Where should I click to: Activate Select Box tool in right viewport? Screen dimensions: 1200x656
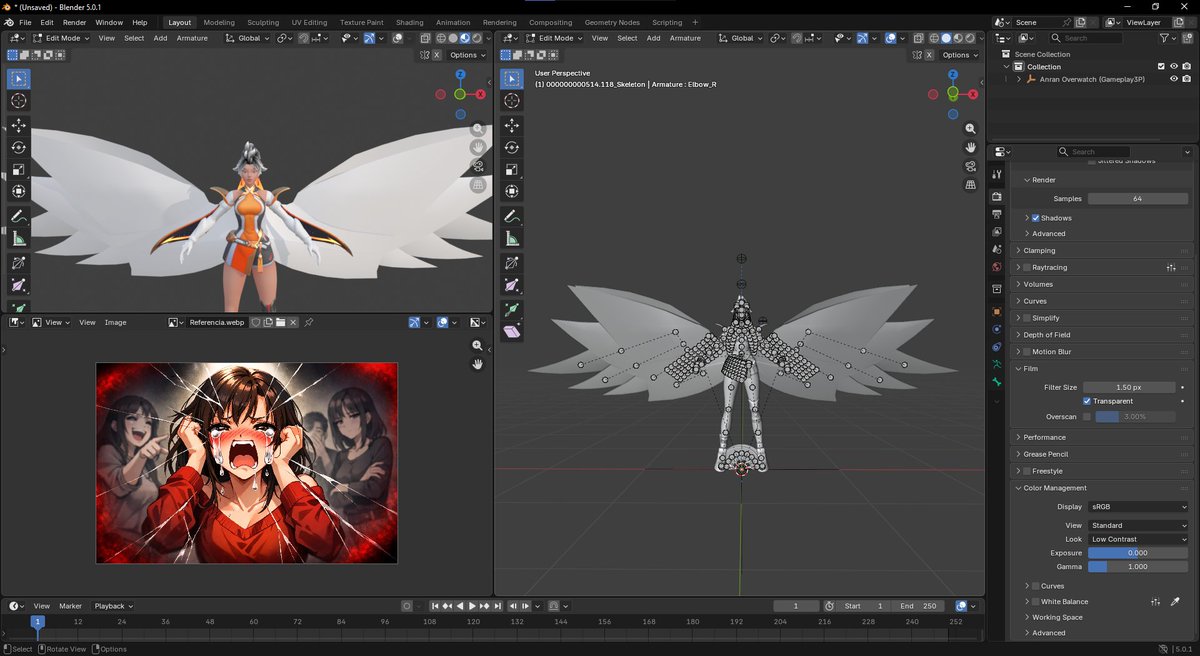tap(512, 78)
